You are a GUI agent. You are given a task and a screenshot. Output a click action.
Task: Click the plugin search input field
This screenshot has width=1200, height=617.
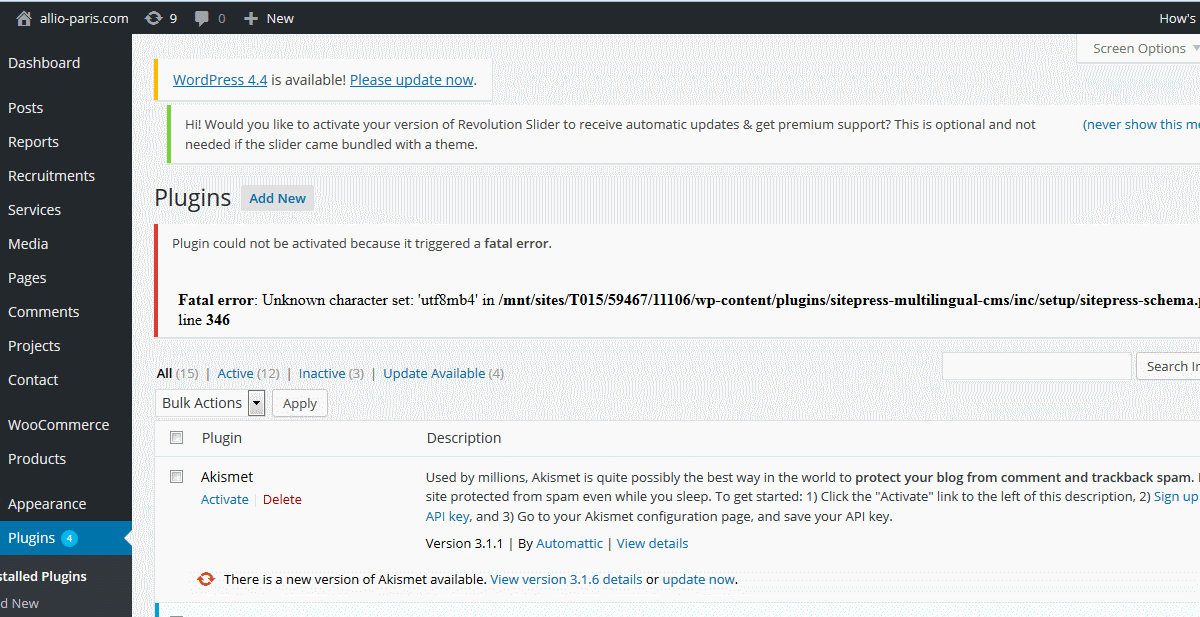[x=1036, y=366]
